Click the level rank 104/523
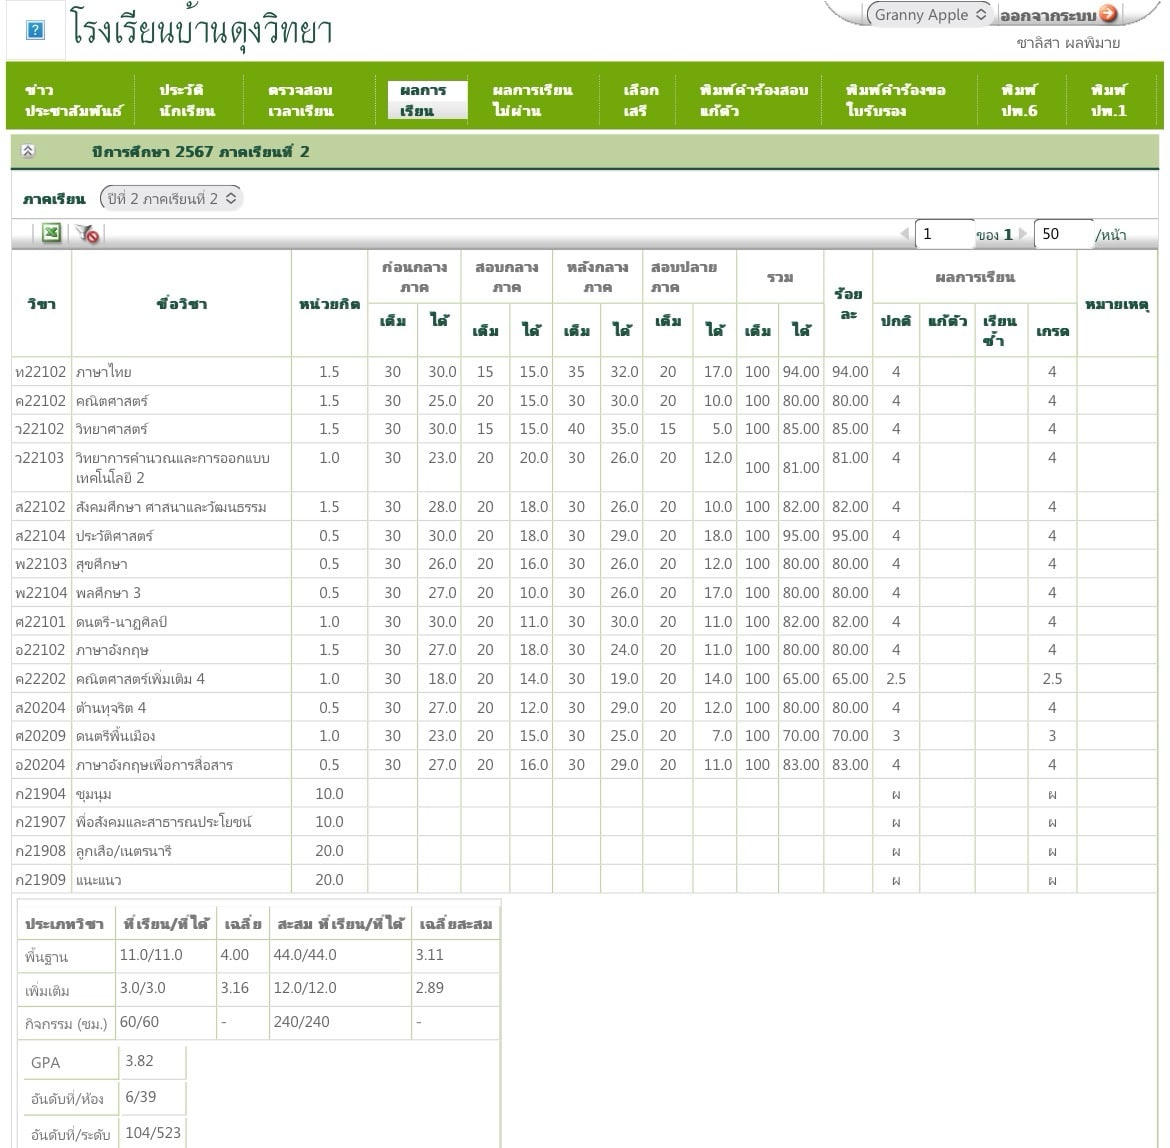This screenshot has height=1148, width=1170. 153,1132
